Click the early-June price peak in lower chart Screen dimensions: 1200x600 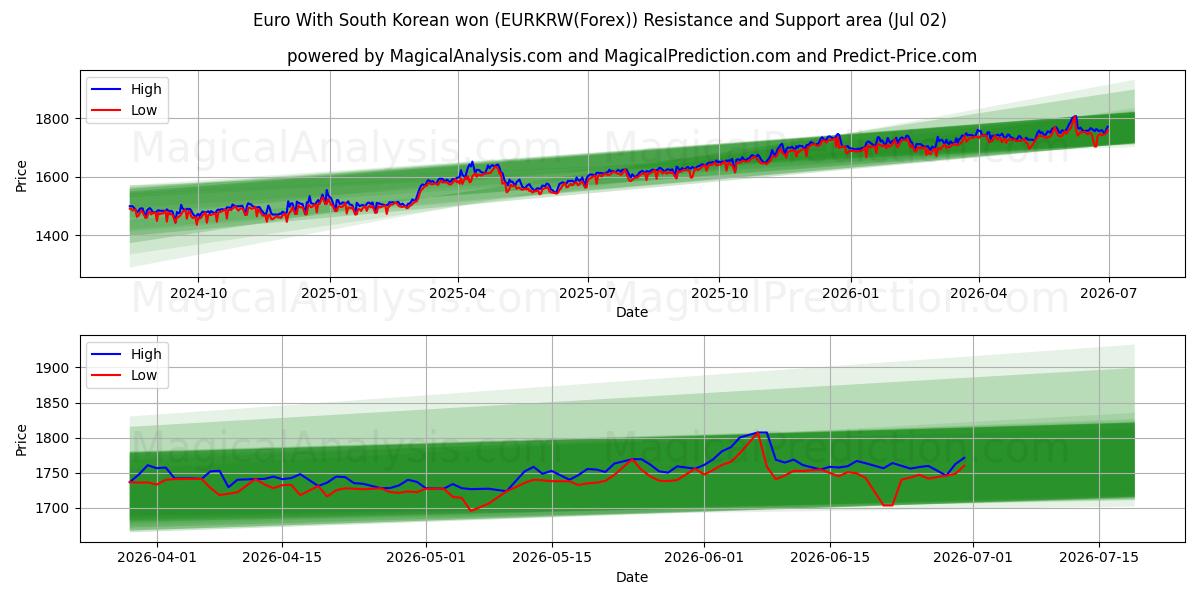pyautogui.click(x=762, y=433)
